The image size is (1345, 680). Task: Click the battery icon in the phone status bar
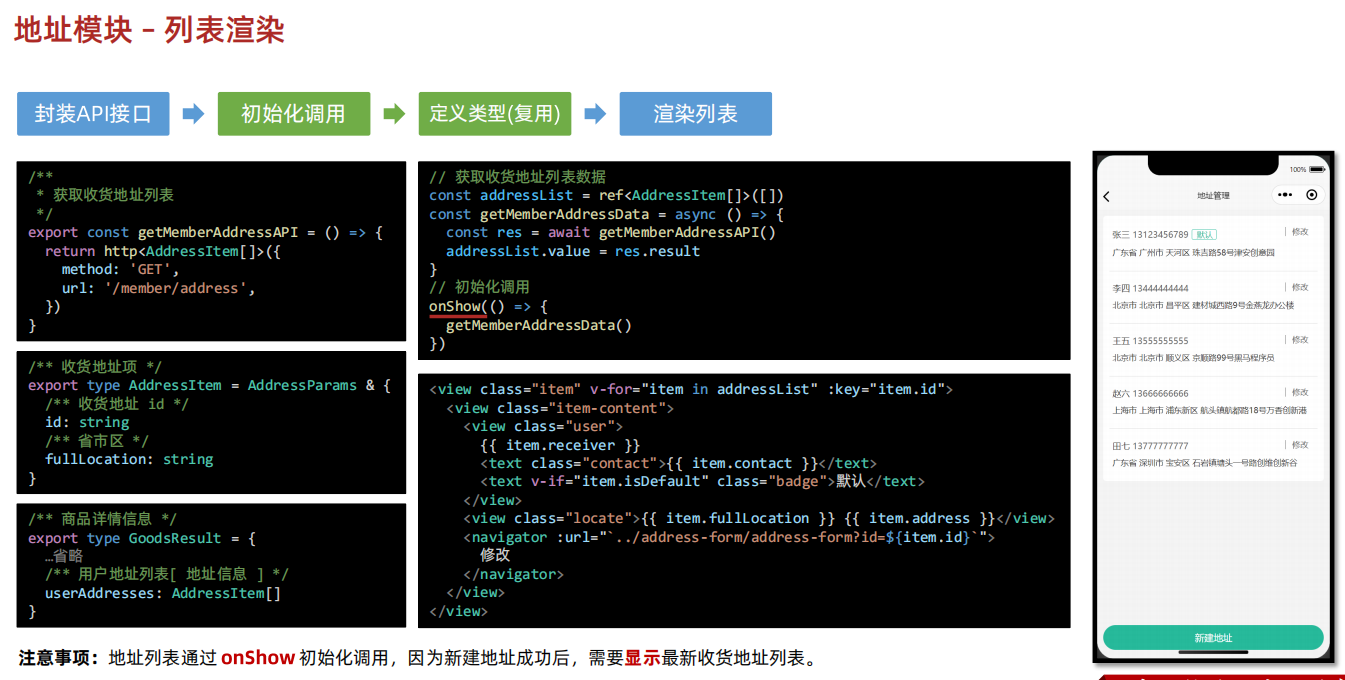click(x=1316, y=169)
